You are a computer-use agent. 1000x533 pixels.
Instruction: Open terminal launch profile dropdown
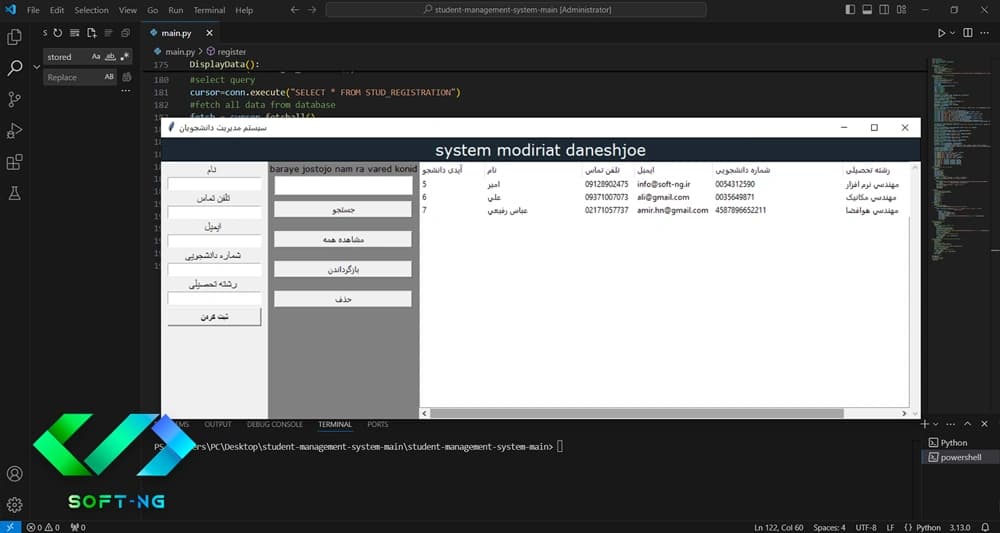coord(936,424)
